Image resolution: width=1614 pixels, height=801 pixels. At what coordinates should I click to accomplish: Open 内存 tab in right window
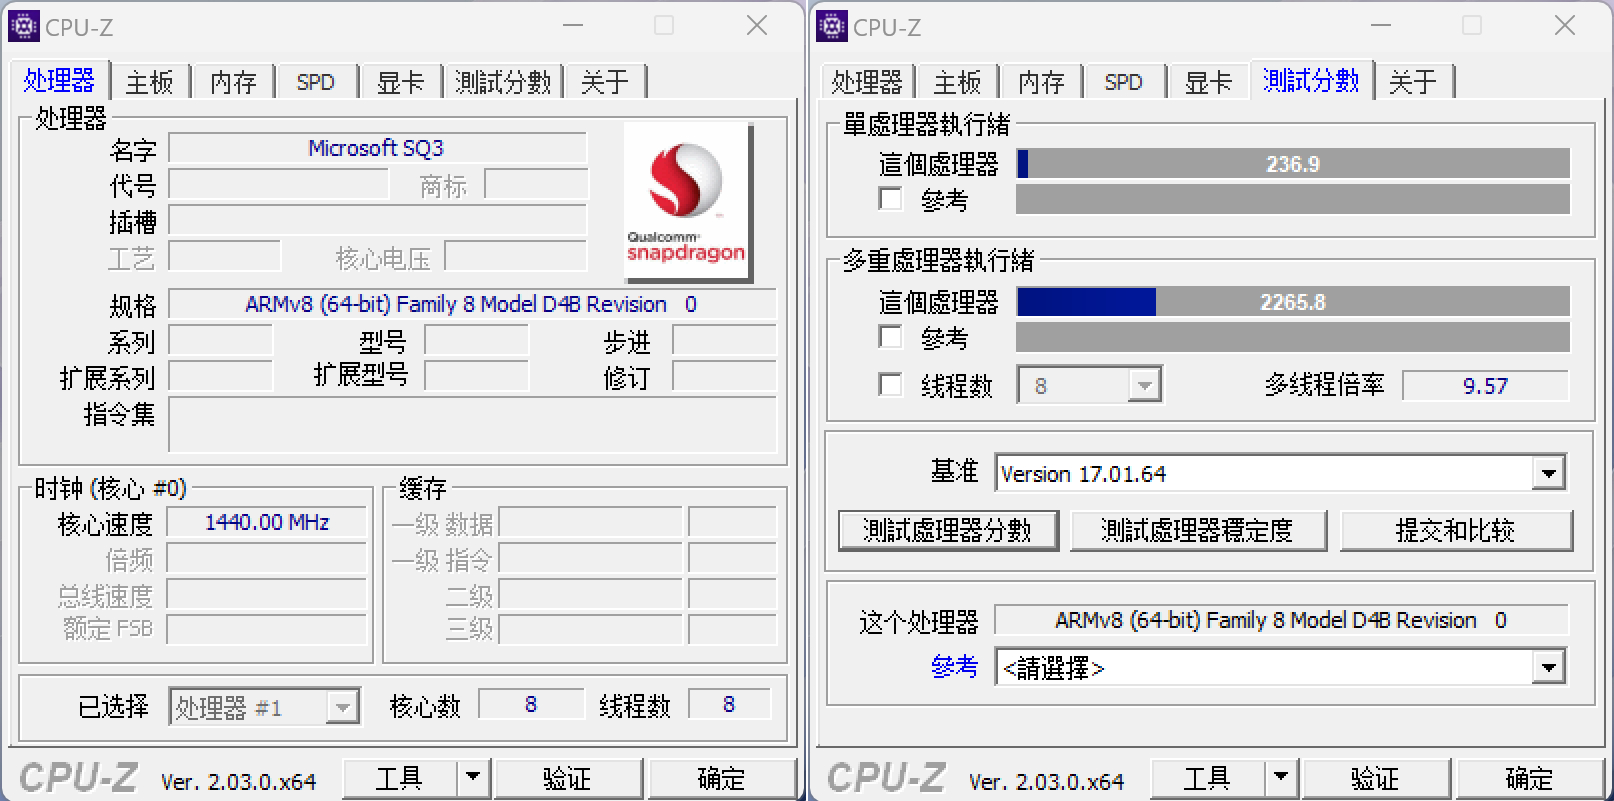(1041, 82)
